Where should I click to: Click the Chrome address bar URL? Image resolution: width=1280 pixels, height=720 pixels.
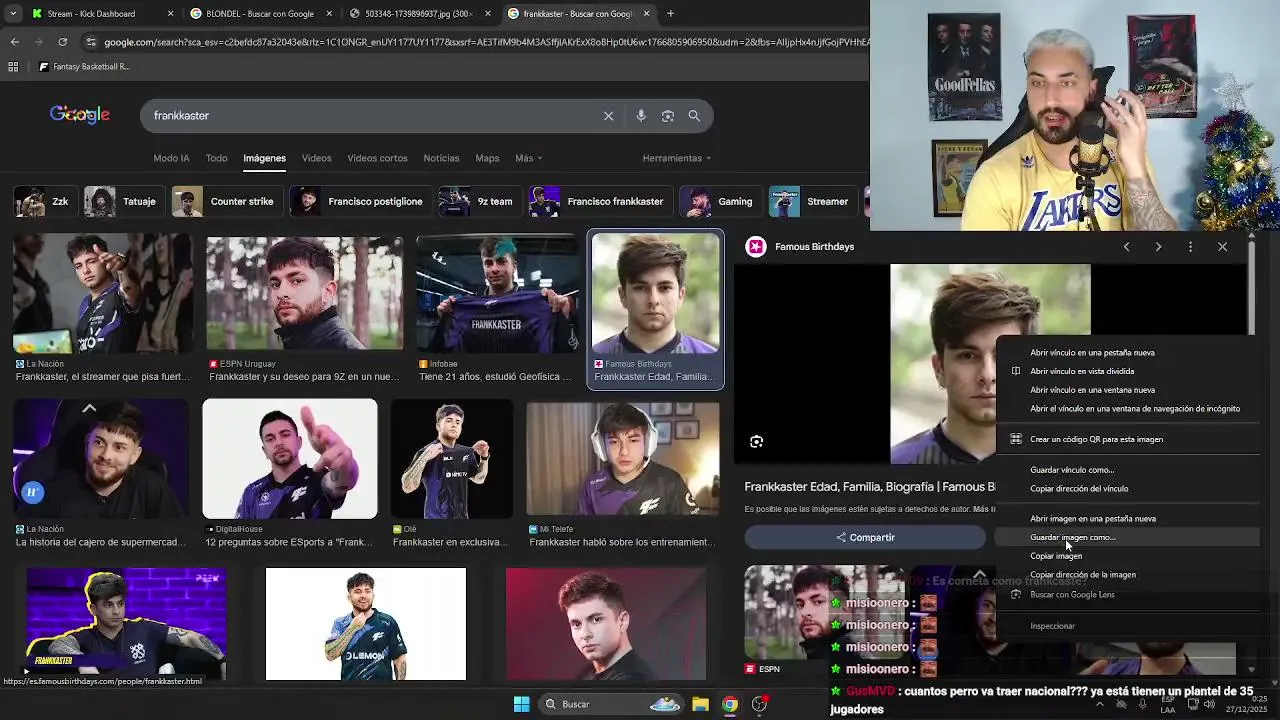485,42
